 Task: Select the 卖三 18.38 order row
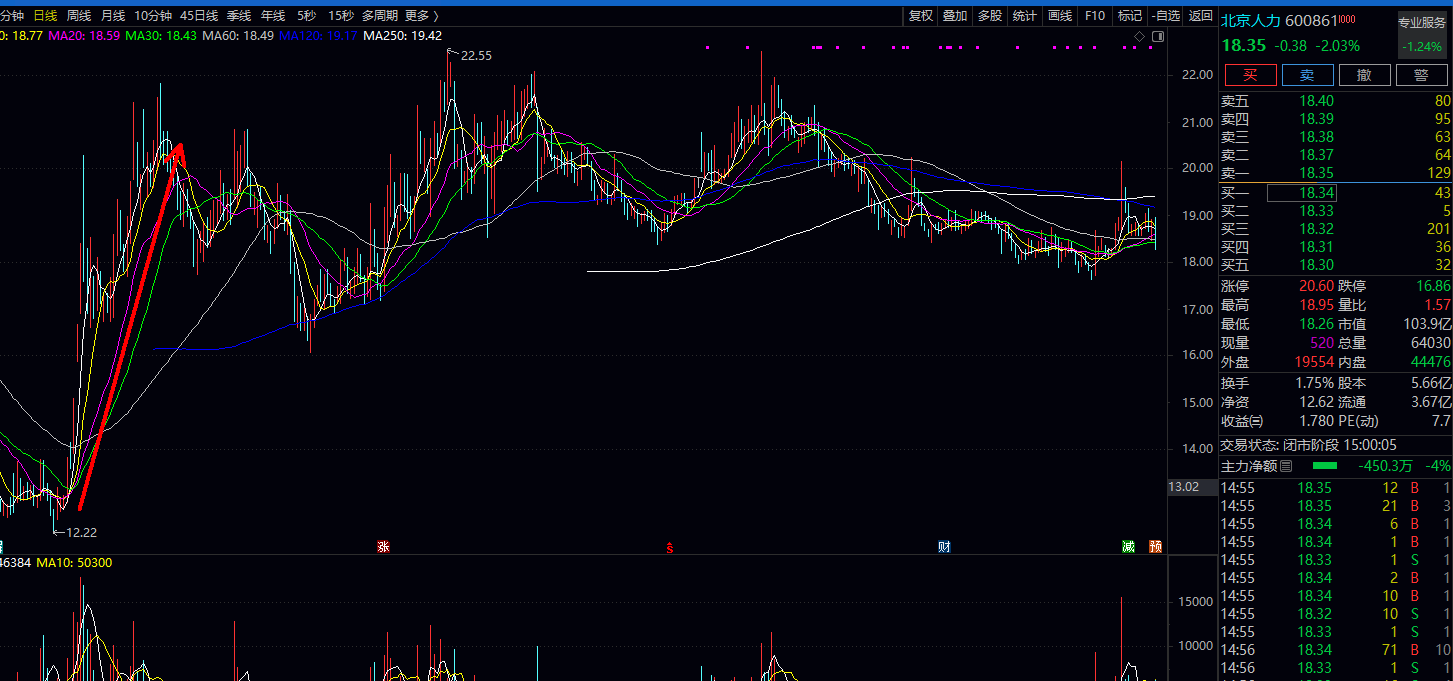pos(1336,137)
